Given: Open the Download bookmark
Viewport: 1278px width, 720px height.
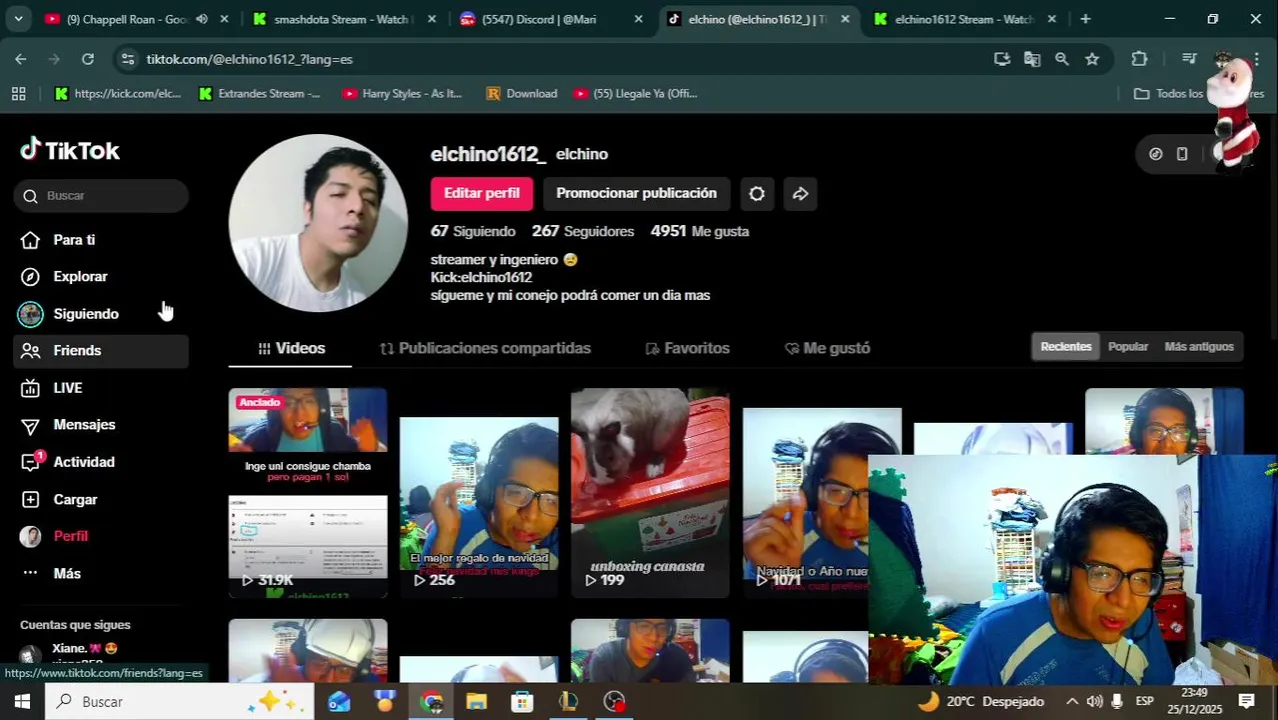Looking at the screenshot, I should [522, 93].
